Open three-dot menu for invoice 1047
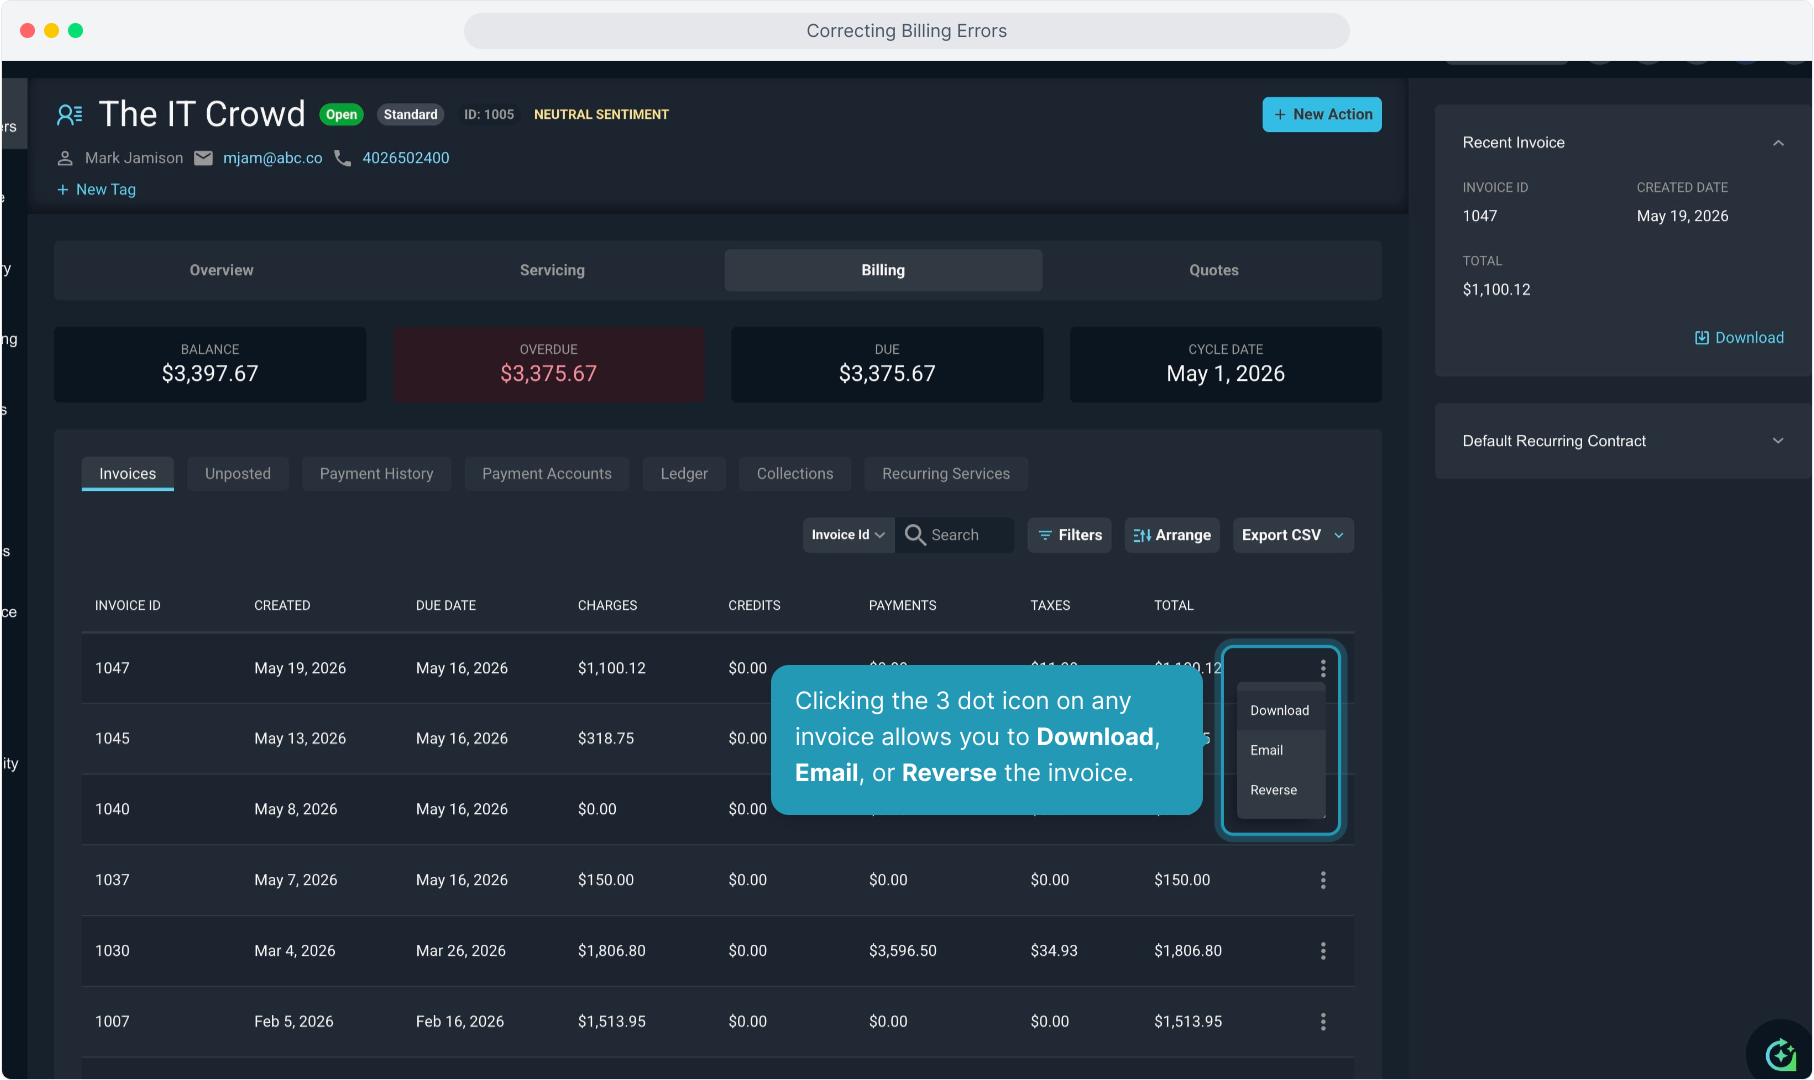Image resolution: width=1814 pixels, height=1080 pixels. [1323, 668]
